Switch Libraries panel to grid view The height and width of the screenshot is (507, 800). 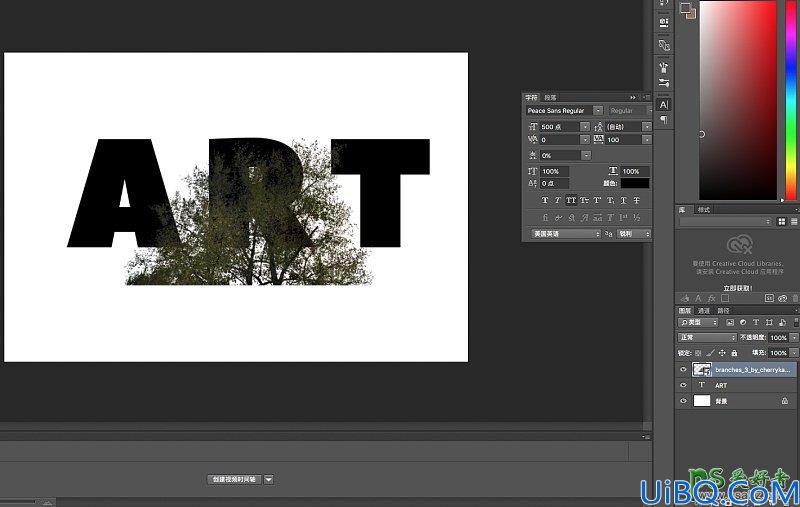782,221
